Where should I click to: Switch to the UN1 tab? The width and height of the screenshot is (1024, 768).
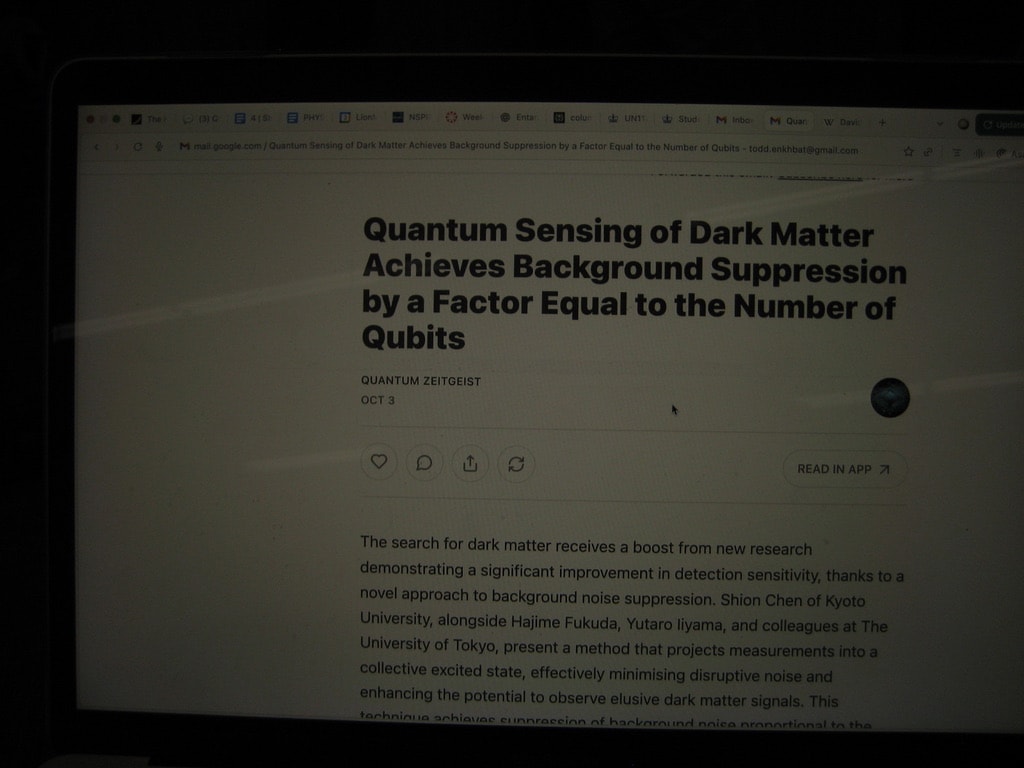tap(626, 119)
